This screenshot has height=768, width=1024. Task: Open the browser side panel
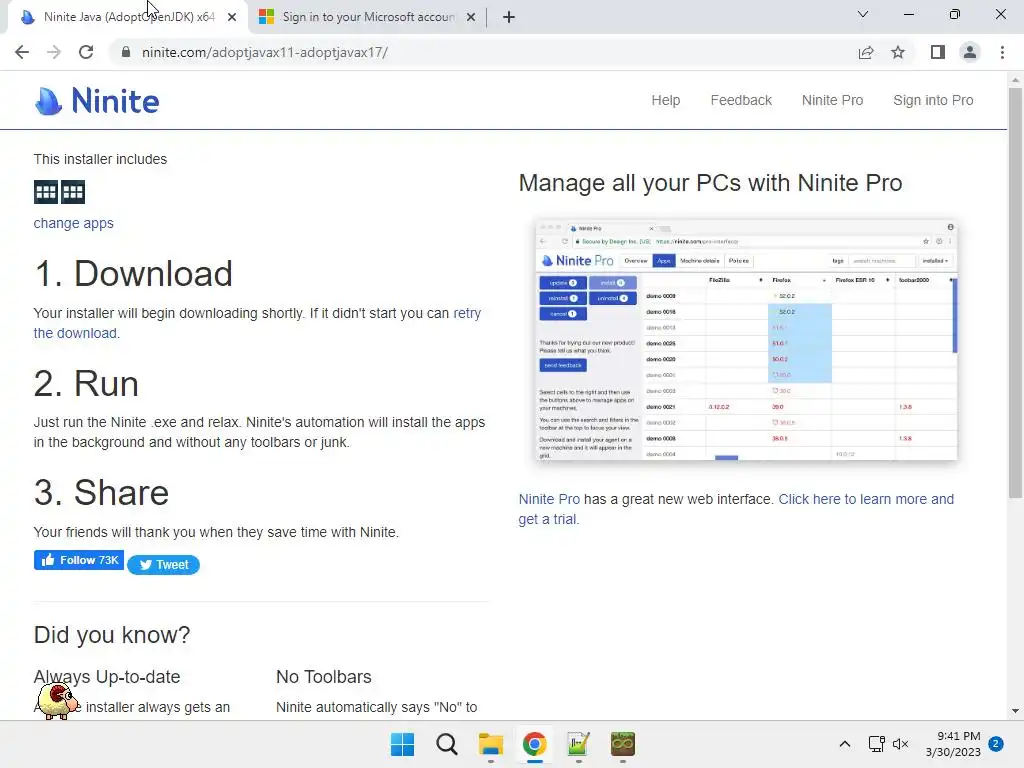[x=938, y=52]
